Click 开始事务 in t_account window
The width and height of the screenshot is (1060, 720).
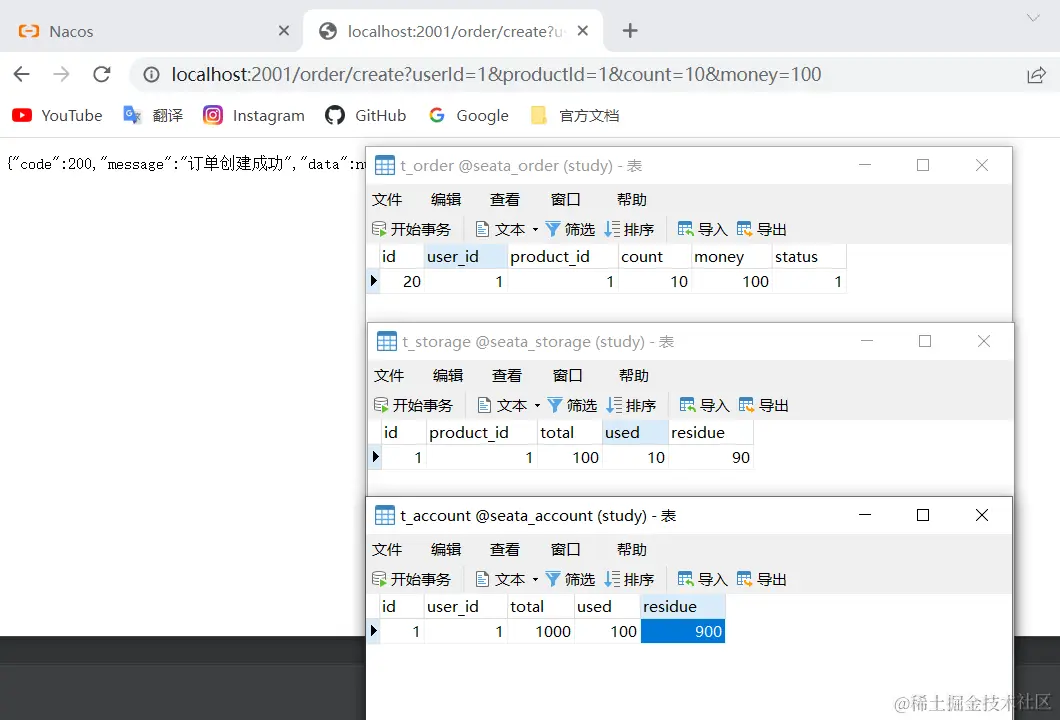pos(411,579)
